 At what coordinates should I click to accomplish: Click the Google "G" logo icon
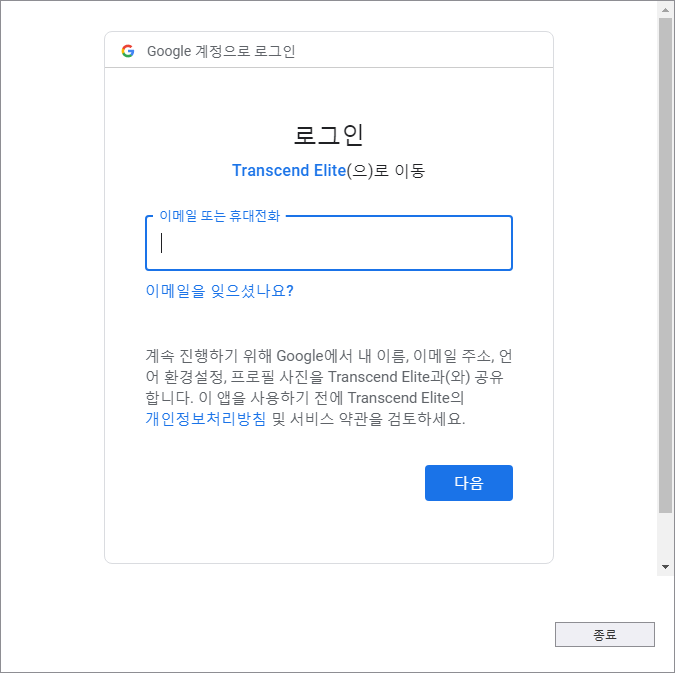coord(128,51)
